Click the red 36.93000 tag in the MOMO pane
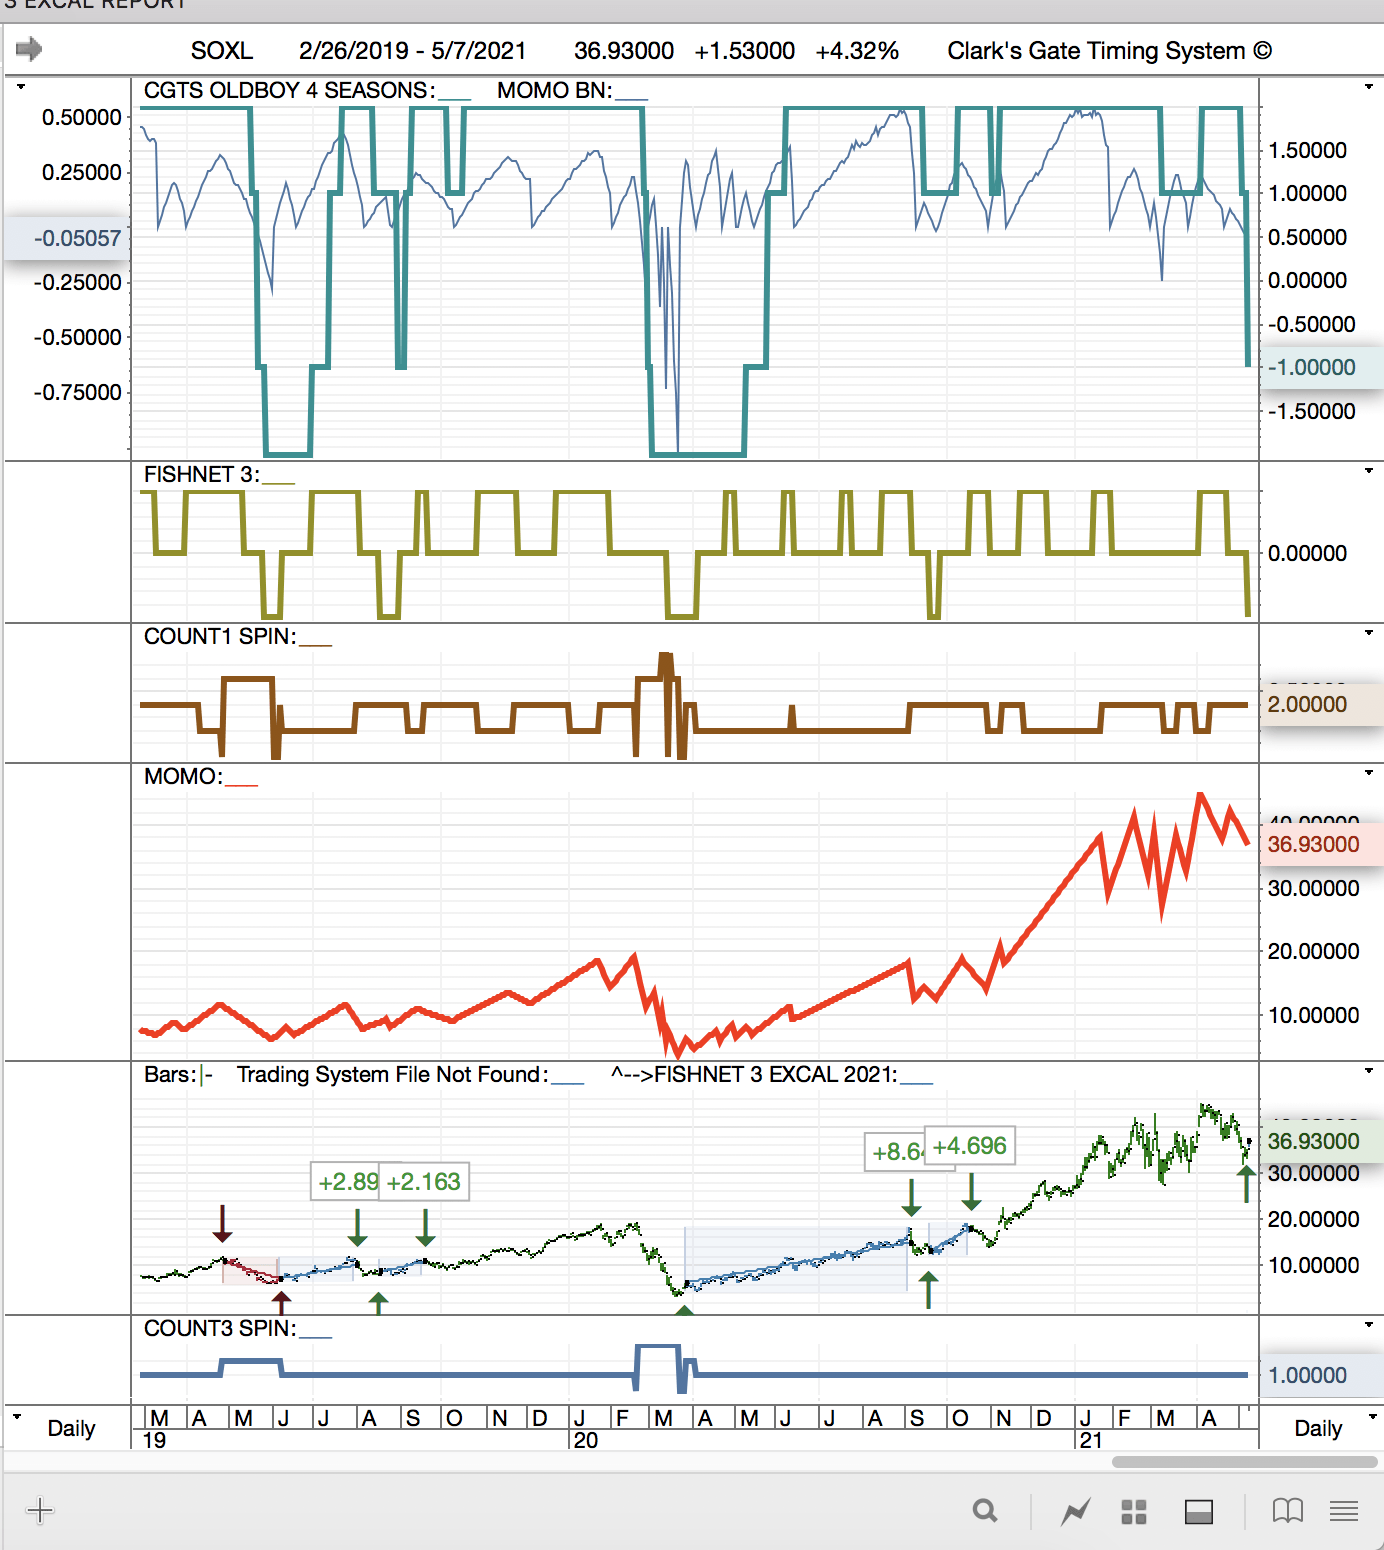Viewport: 1384px width, 1550px height. pos(1320,844)
